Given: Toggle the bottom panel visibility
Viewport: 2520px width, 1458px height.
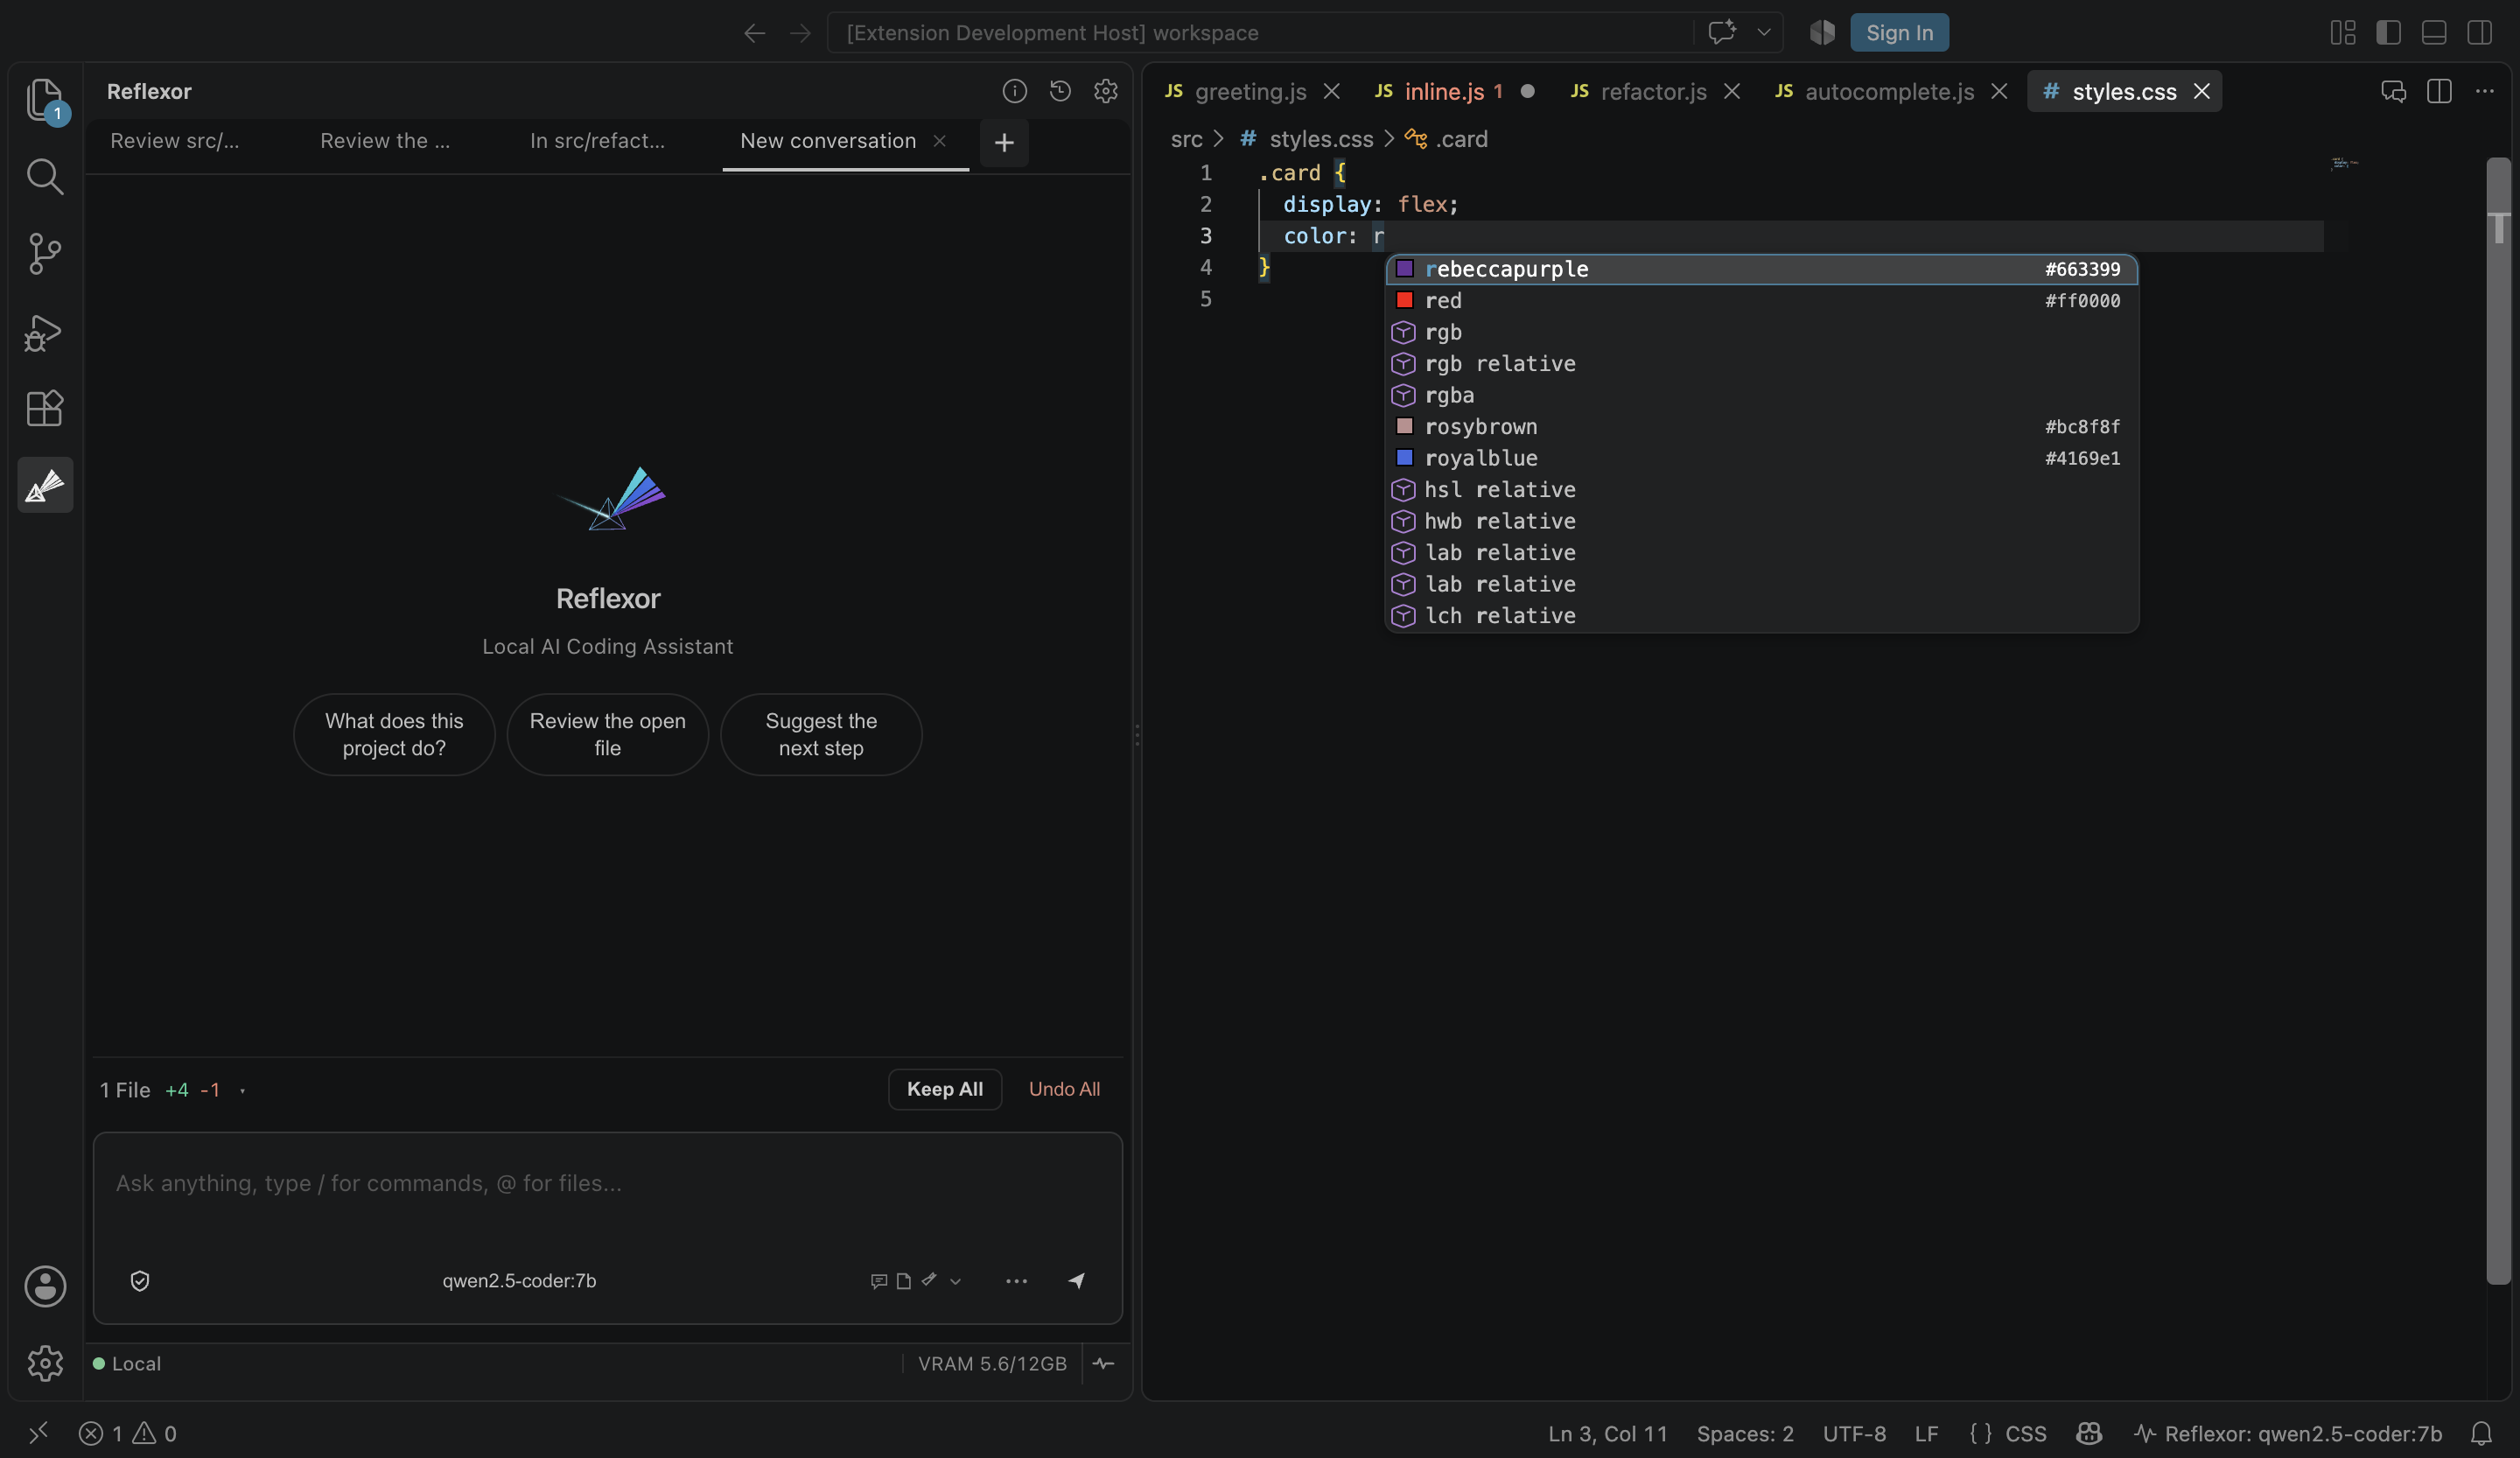Looking at the screenshot, I should [x=2434, y=32].
